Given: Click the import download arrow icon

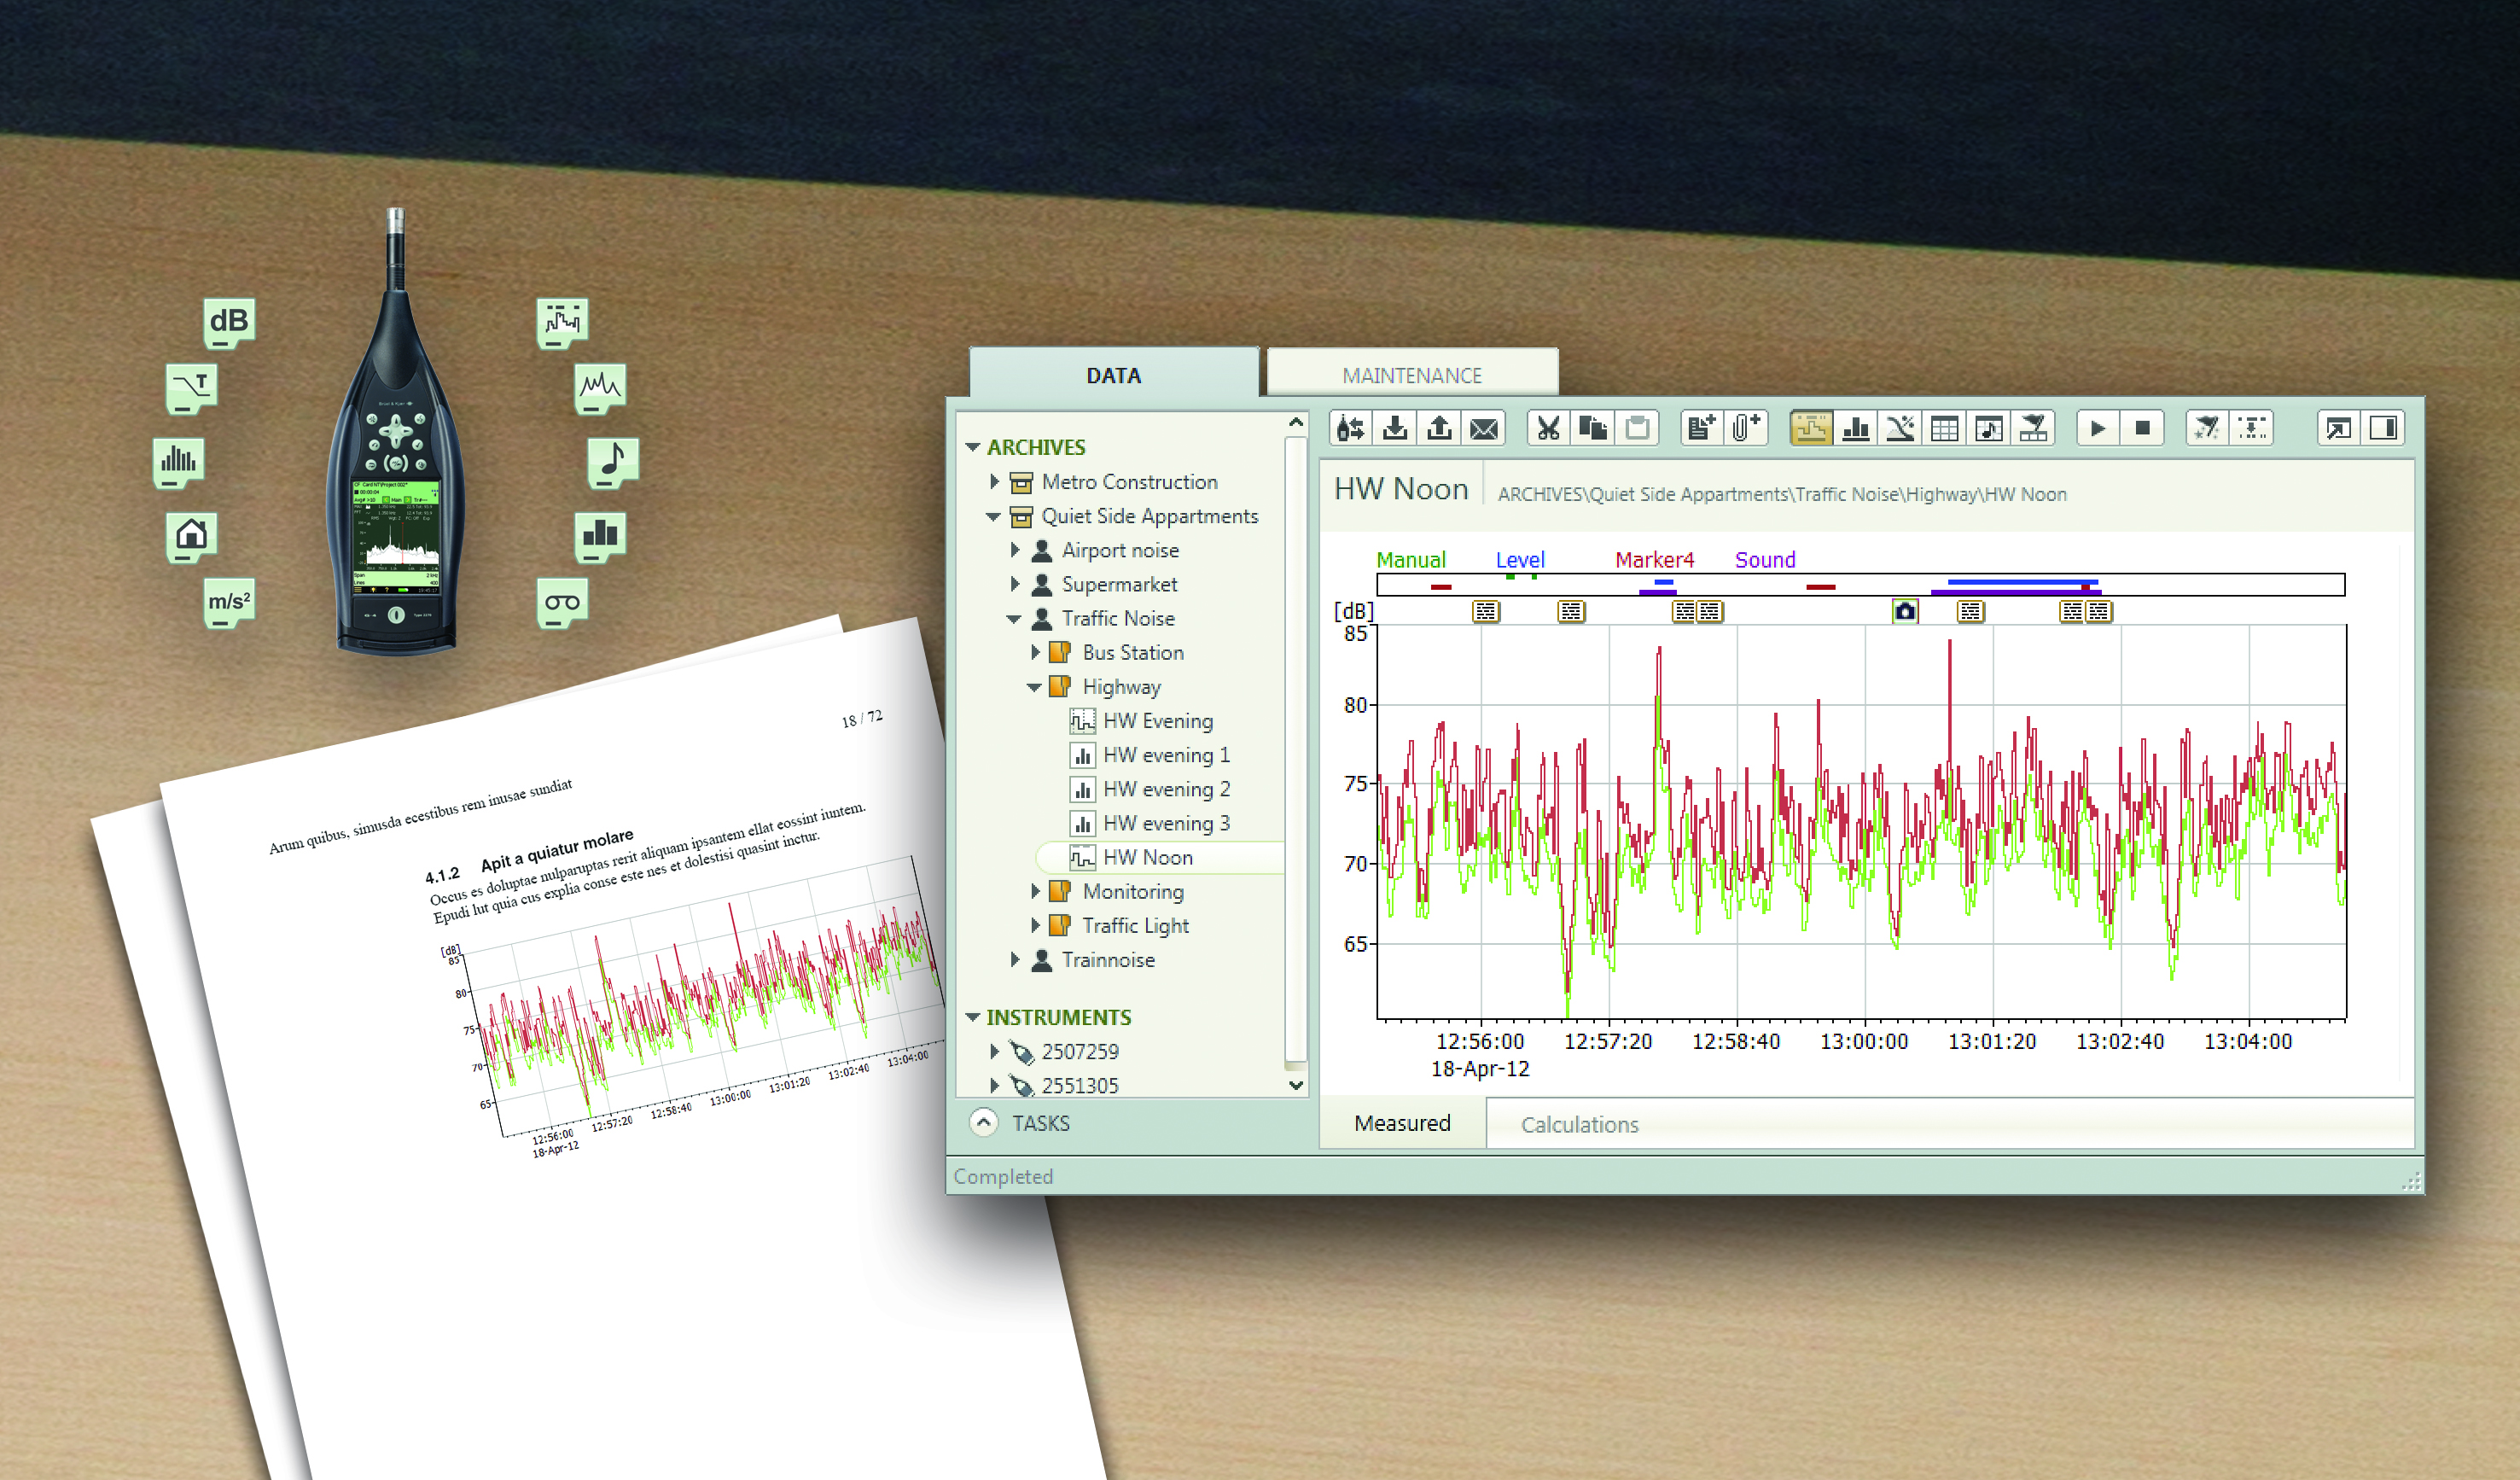Looking at the screenshot, I should coord(1394,429).
